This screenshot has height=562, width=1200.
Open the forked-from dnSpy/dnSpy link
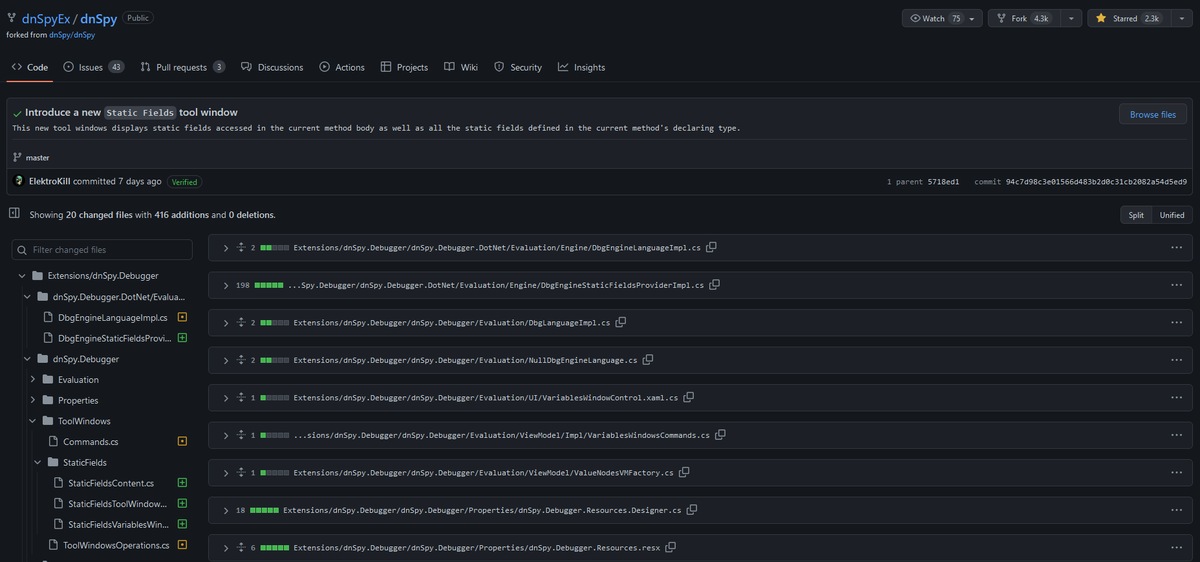(x=72, y=35)
